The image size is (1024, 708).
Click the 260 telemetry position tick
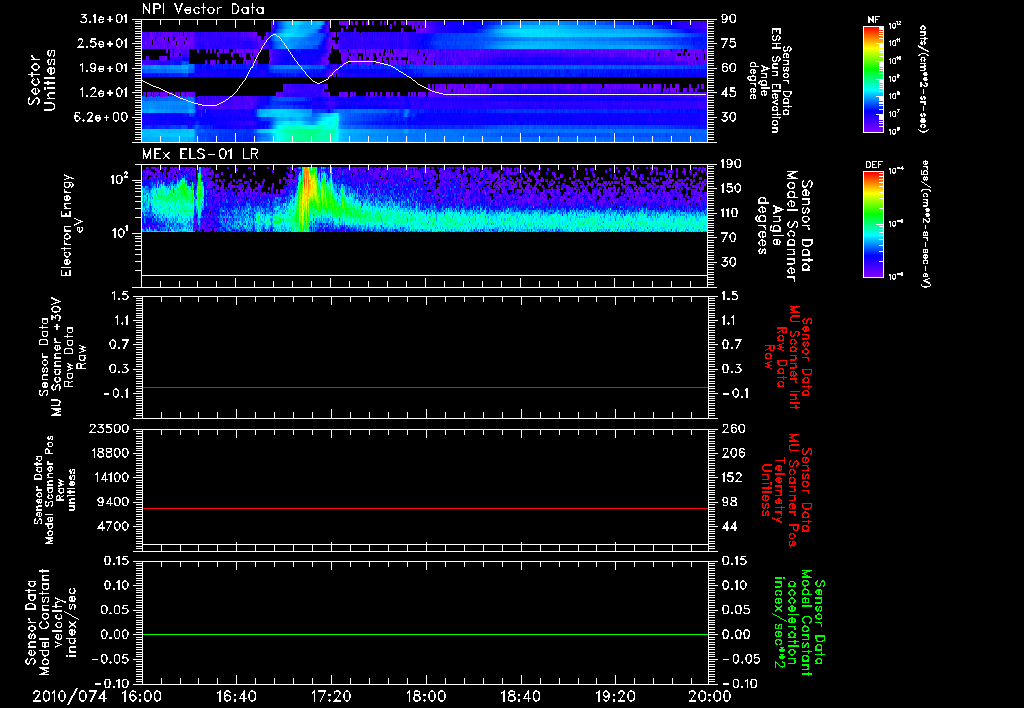point(733,428)
